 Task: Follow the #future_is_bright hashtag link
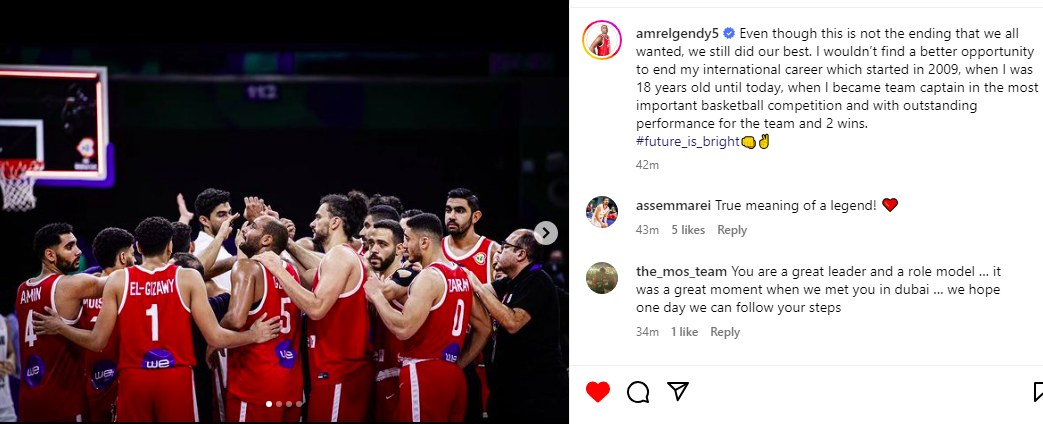pyautogui.click(x=688, y=141)
